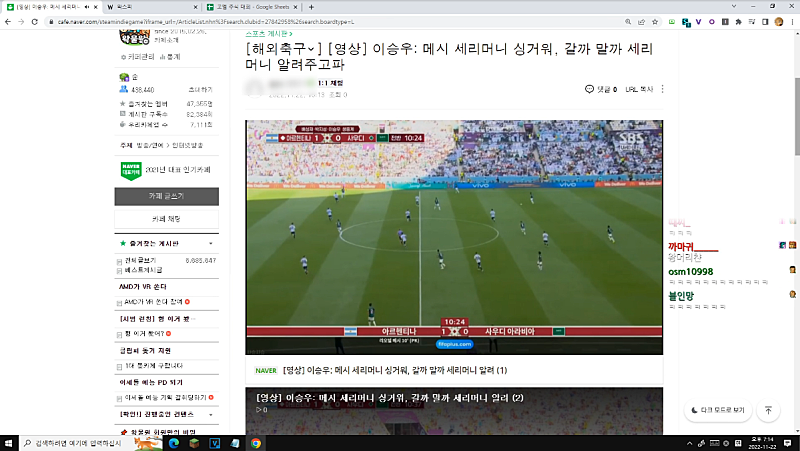Click the scroll-to-top arrow button
This screenshot has height=451, width=800.
click(768, 410)
